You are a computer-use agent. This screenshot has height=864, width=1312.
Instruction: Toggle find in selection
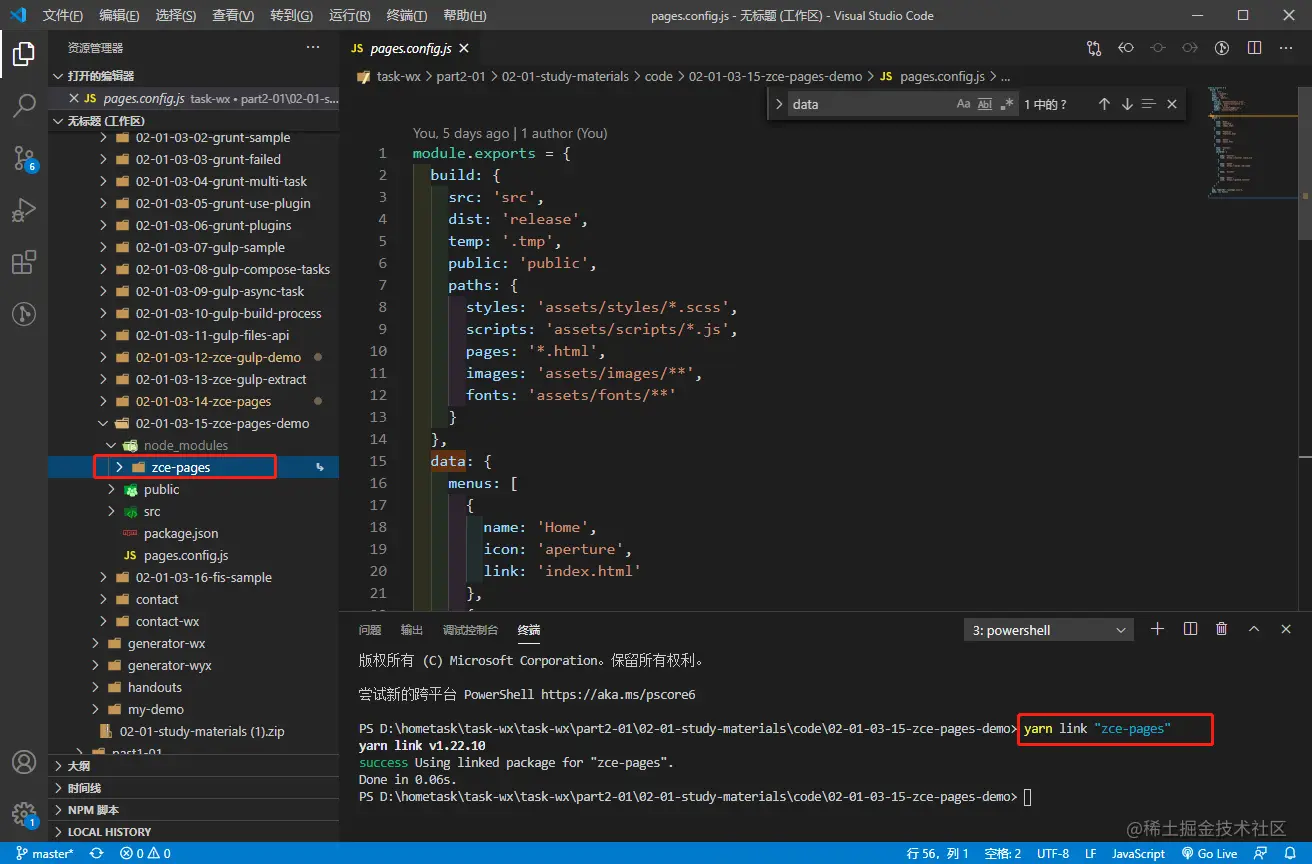[x=1149, y=104]
